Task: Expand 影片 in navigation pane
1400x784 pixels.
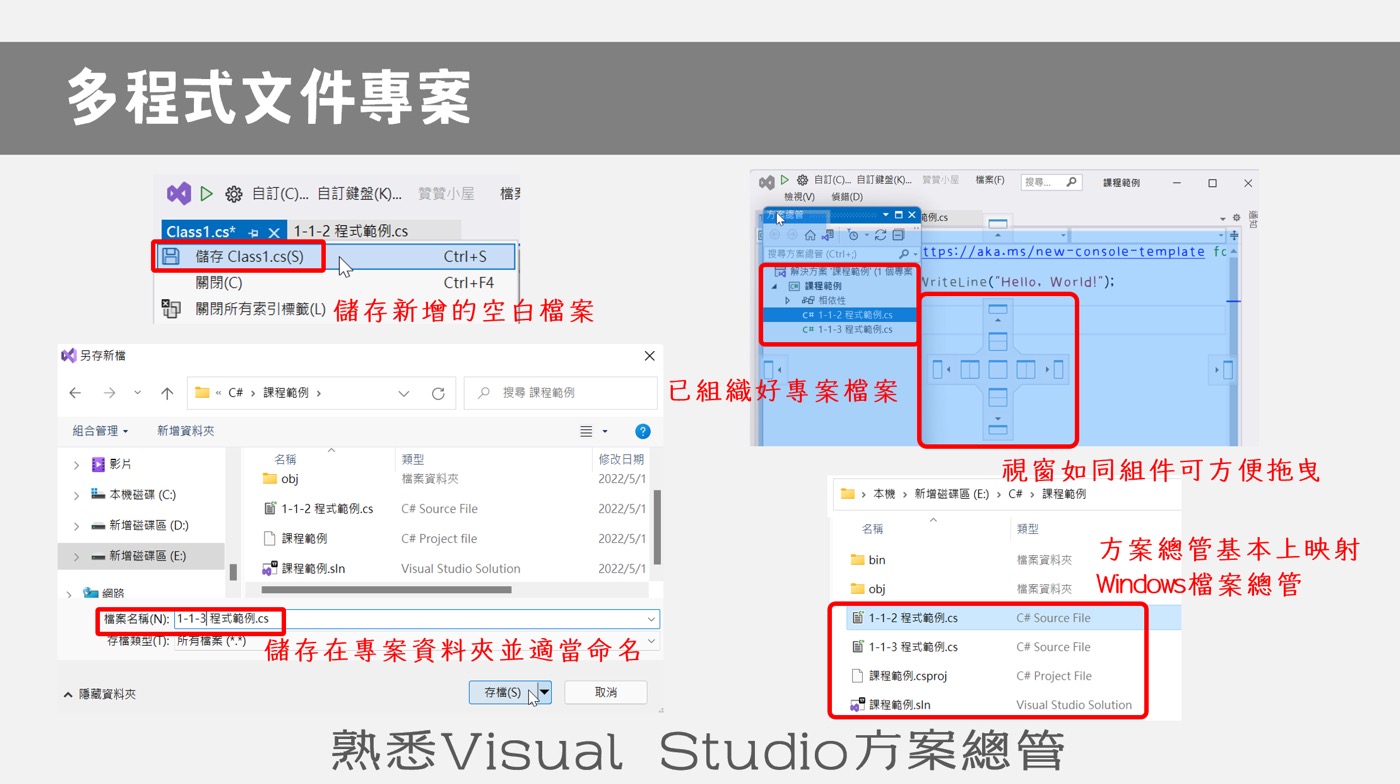Action: pyautogui.click(x=76, y=465)
